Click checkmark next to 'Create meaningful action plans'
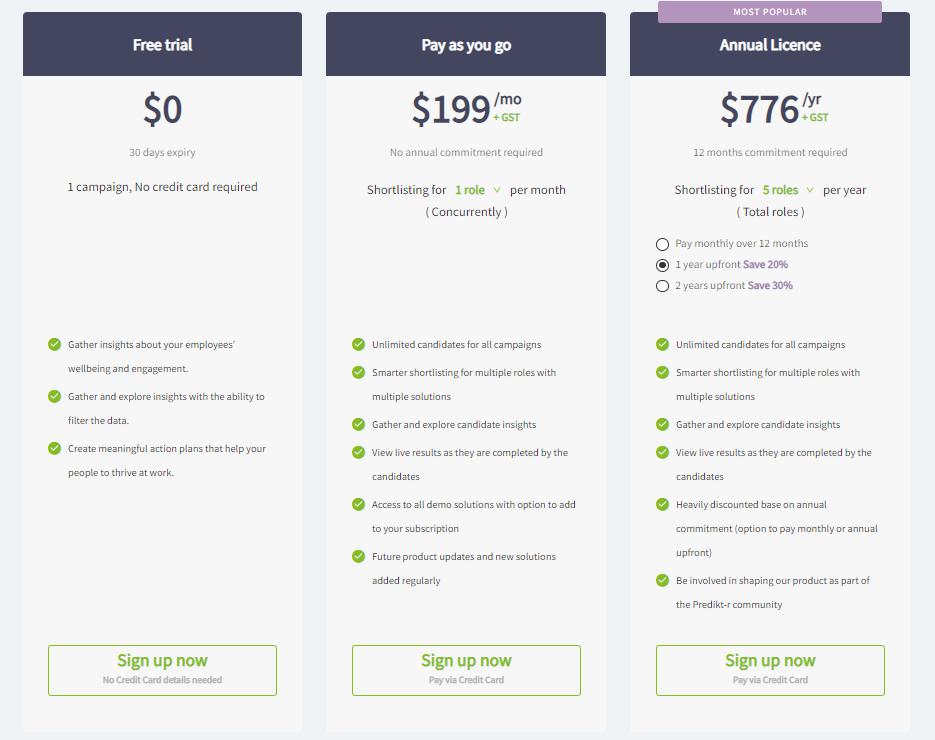Viewport: 935px width, 740px height. 55,449
